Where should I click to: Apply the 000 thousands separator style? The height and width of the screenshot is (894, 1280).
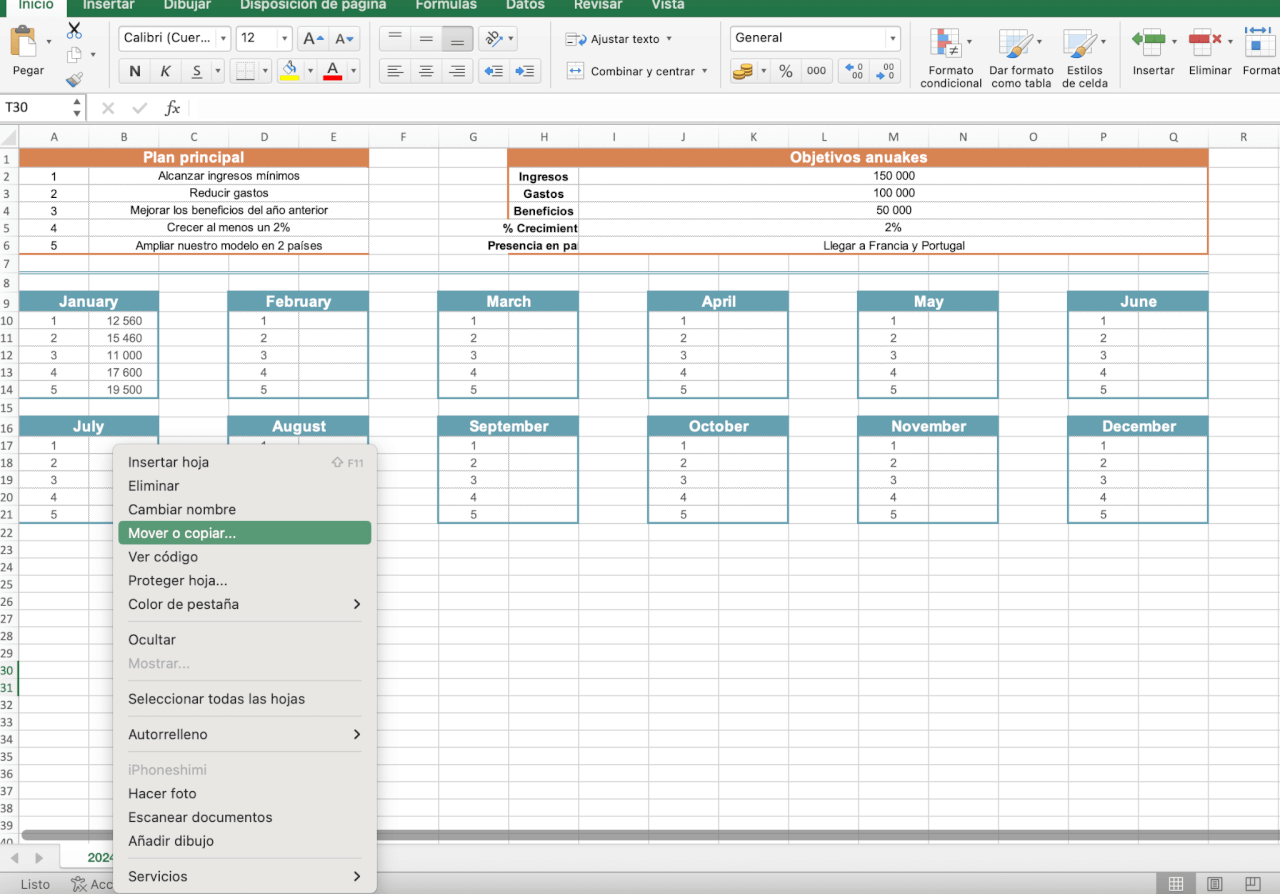(x=817, y=71)
